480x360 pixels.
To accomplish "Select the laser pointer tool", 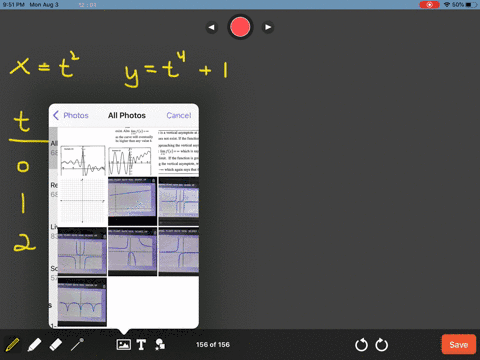I will tap(77, 345).
